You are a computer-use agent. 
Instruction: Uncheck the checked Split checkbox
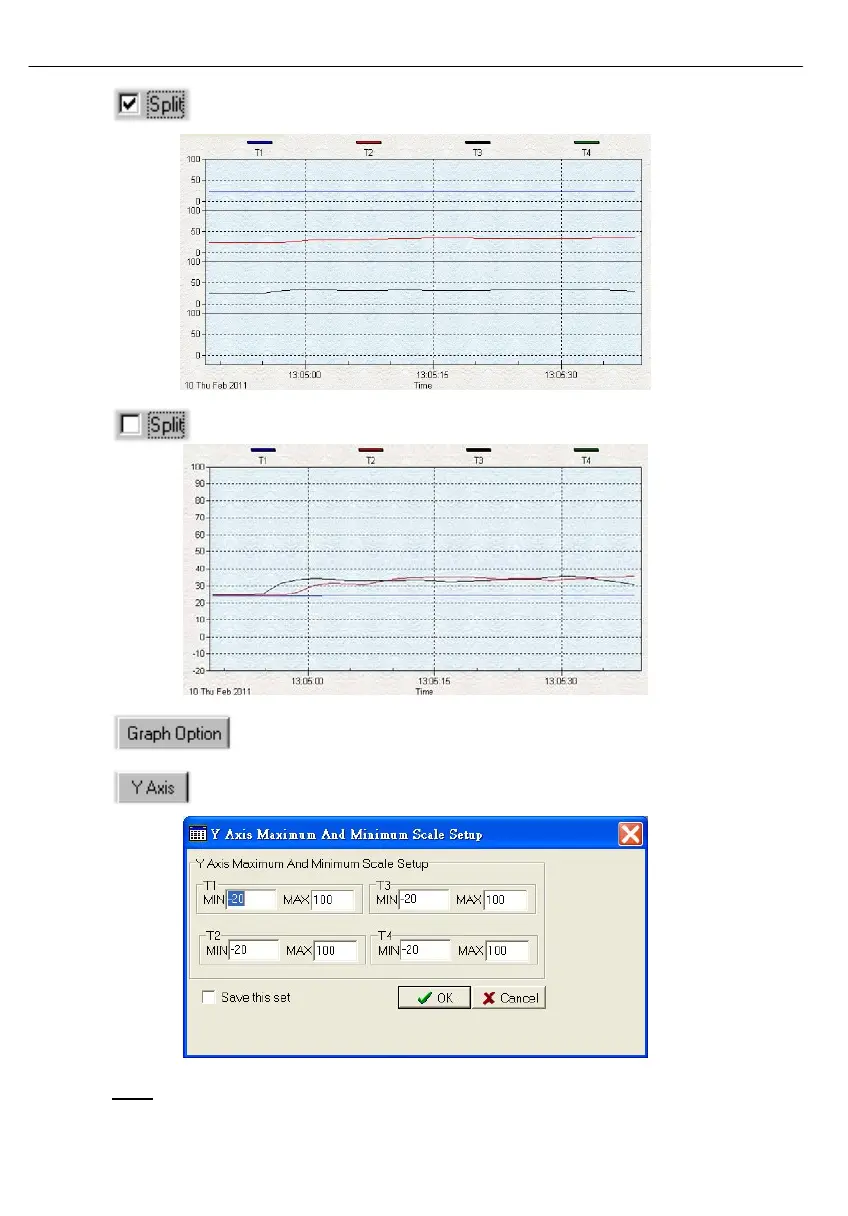pos(129,104)
